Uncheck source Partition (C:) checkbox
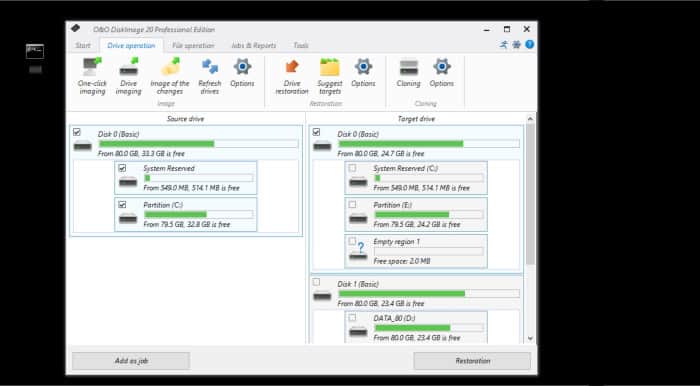The image size is (700, 386). (122, 204)
